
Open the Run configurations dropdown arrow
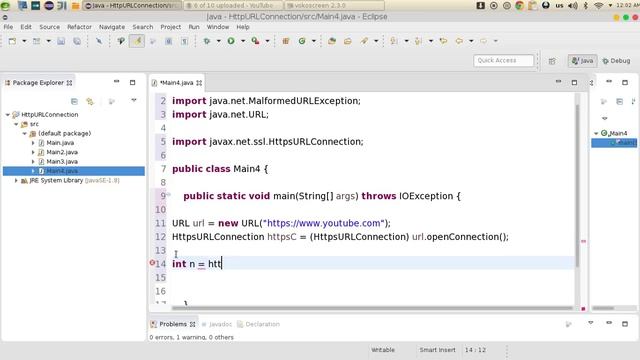(x=243, y=41)
